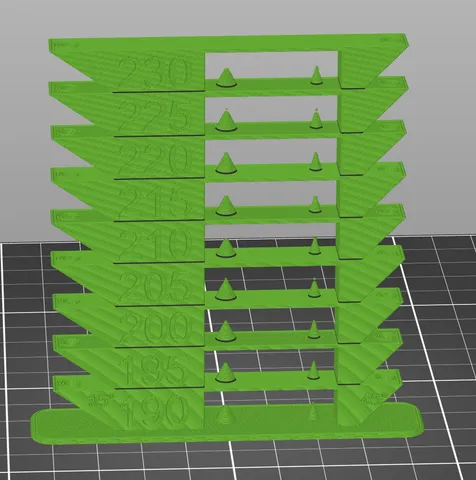Pick the 205 temperature section
The width and height of the screenshot is (476, 480).
click(x=155, y=287)
